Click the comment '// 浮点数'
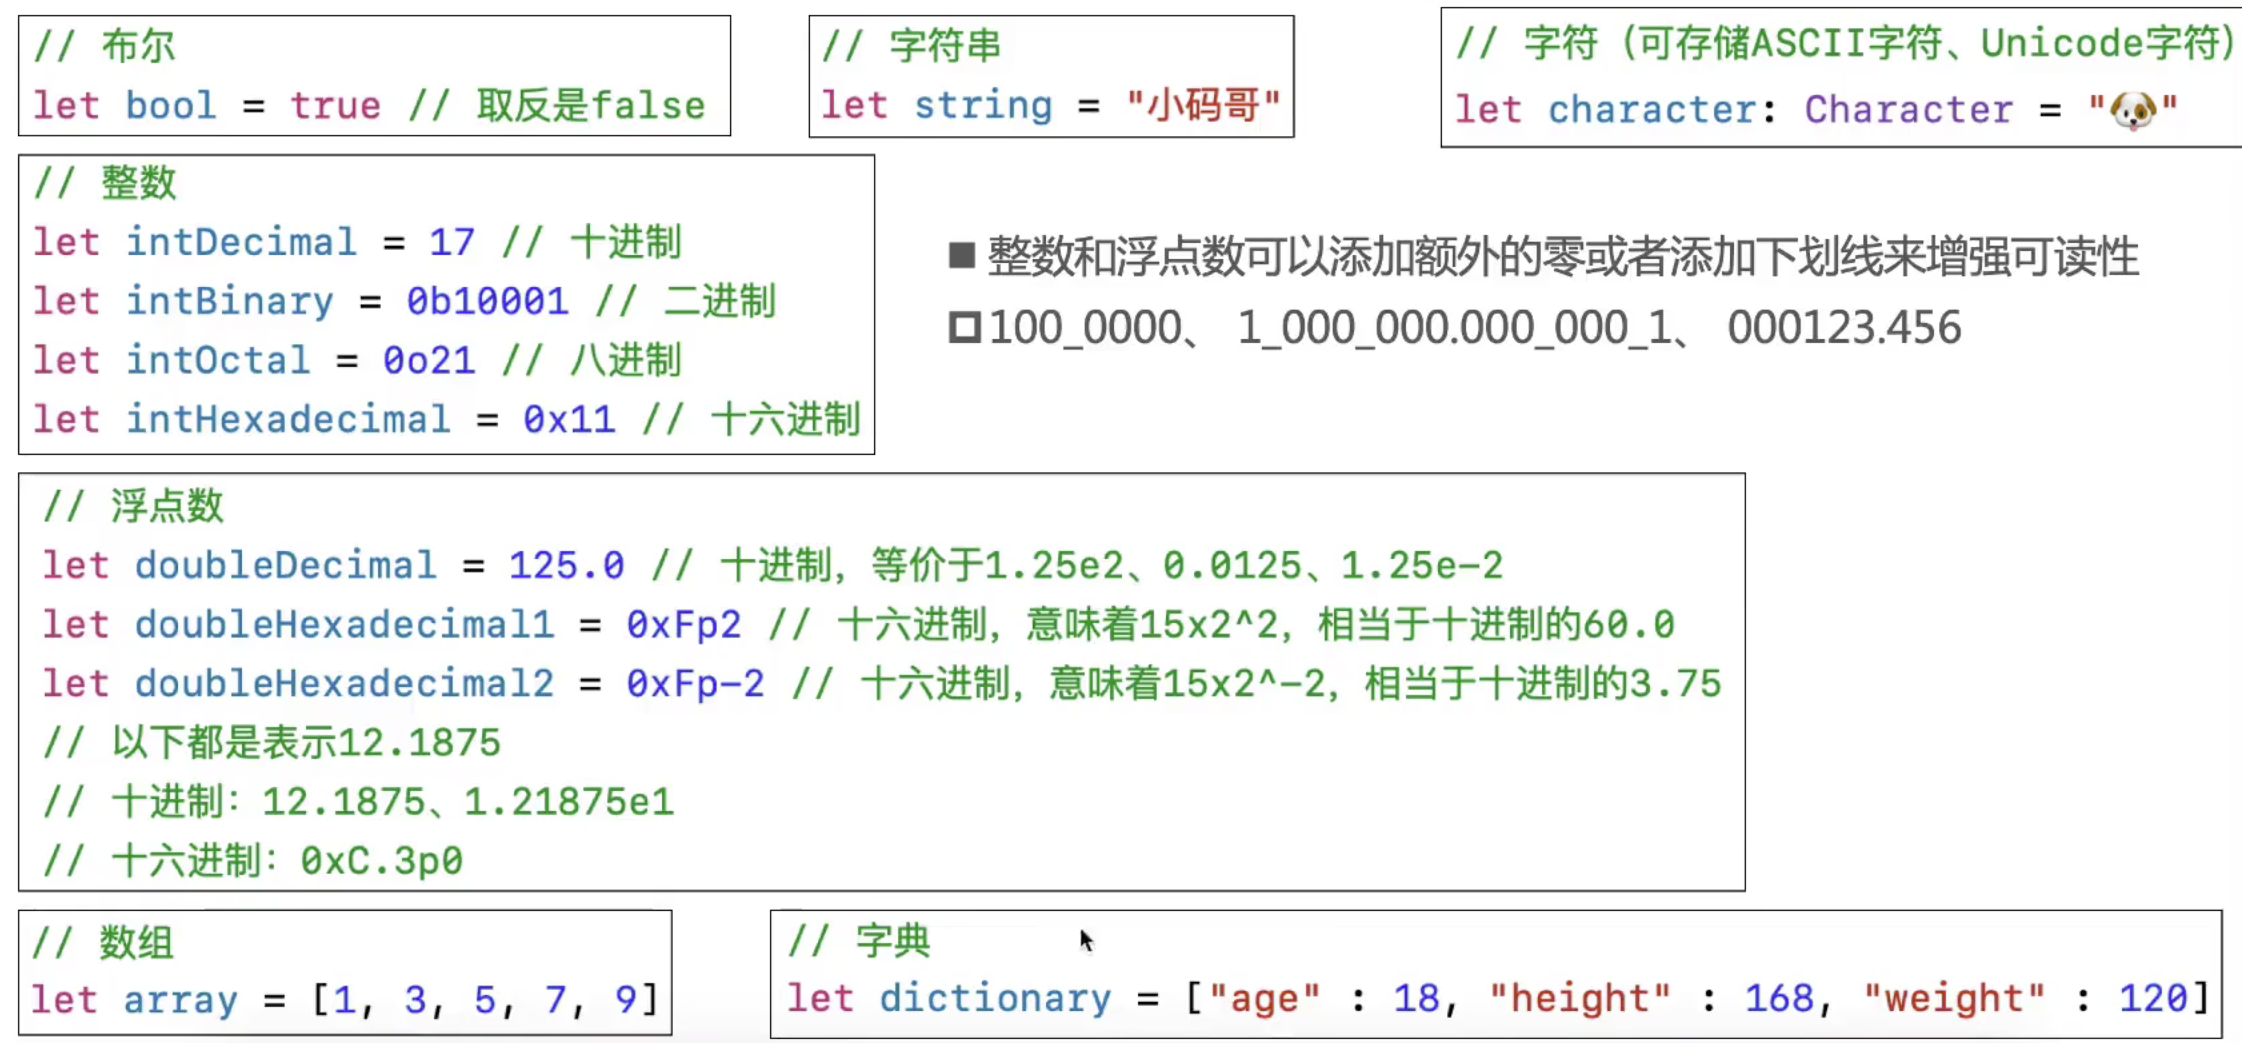 [133, 506]
